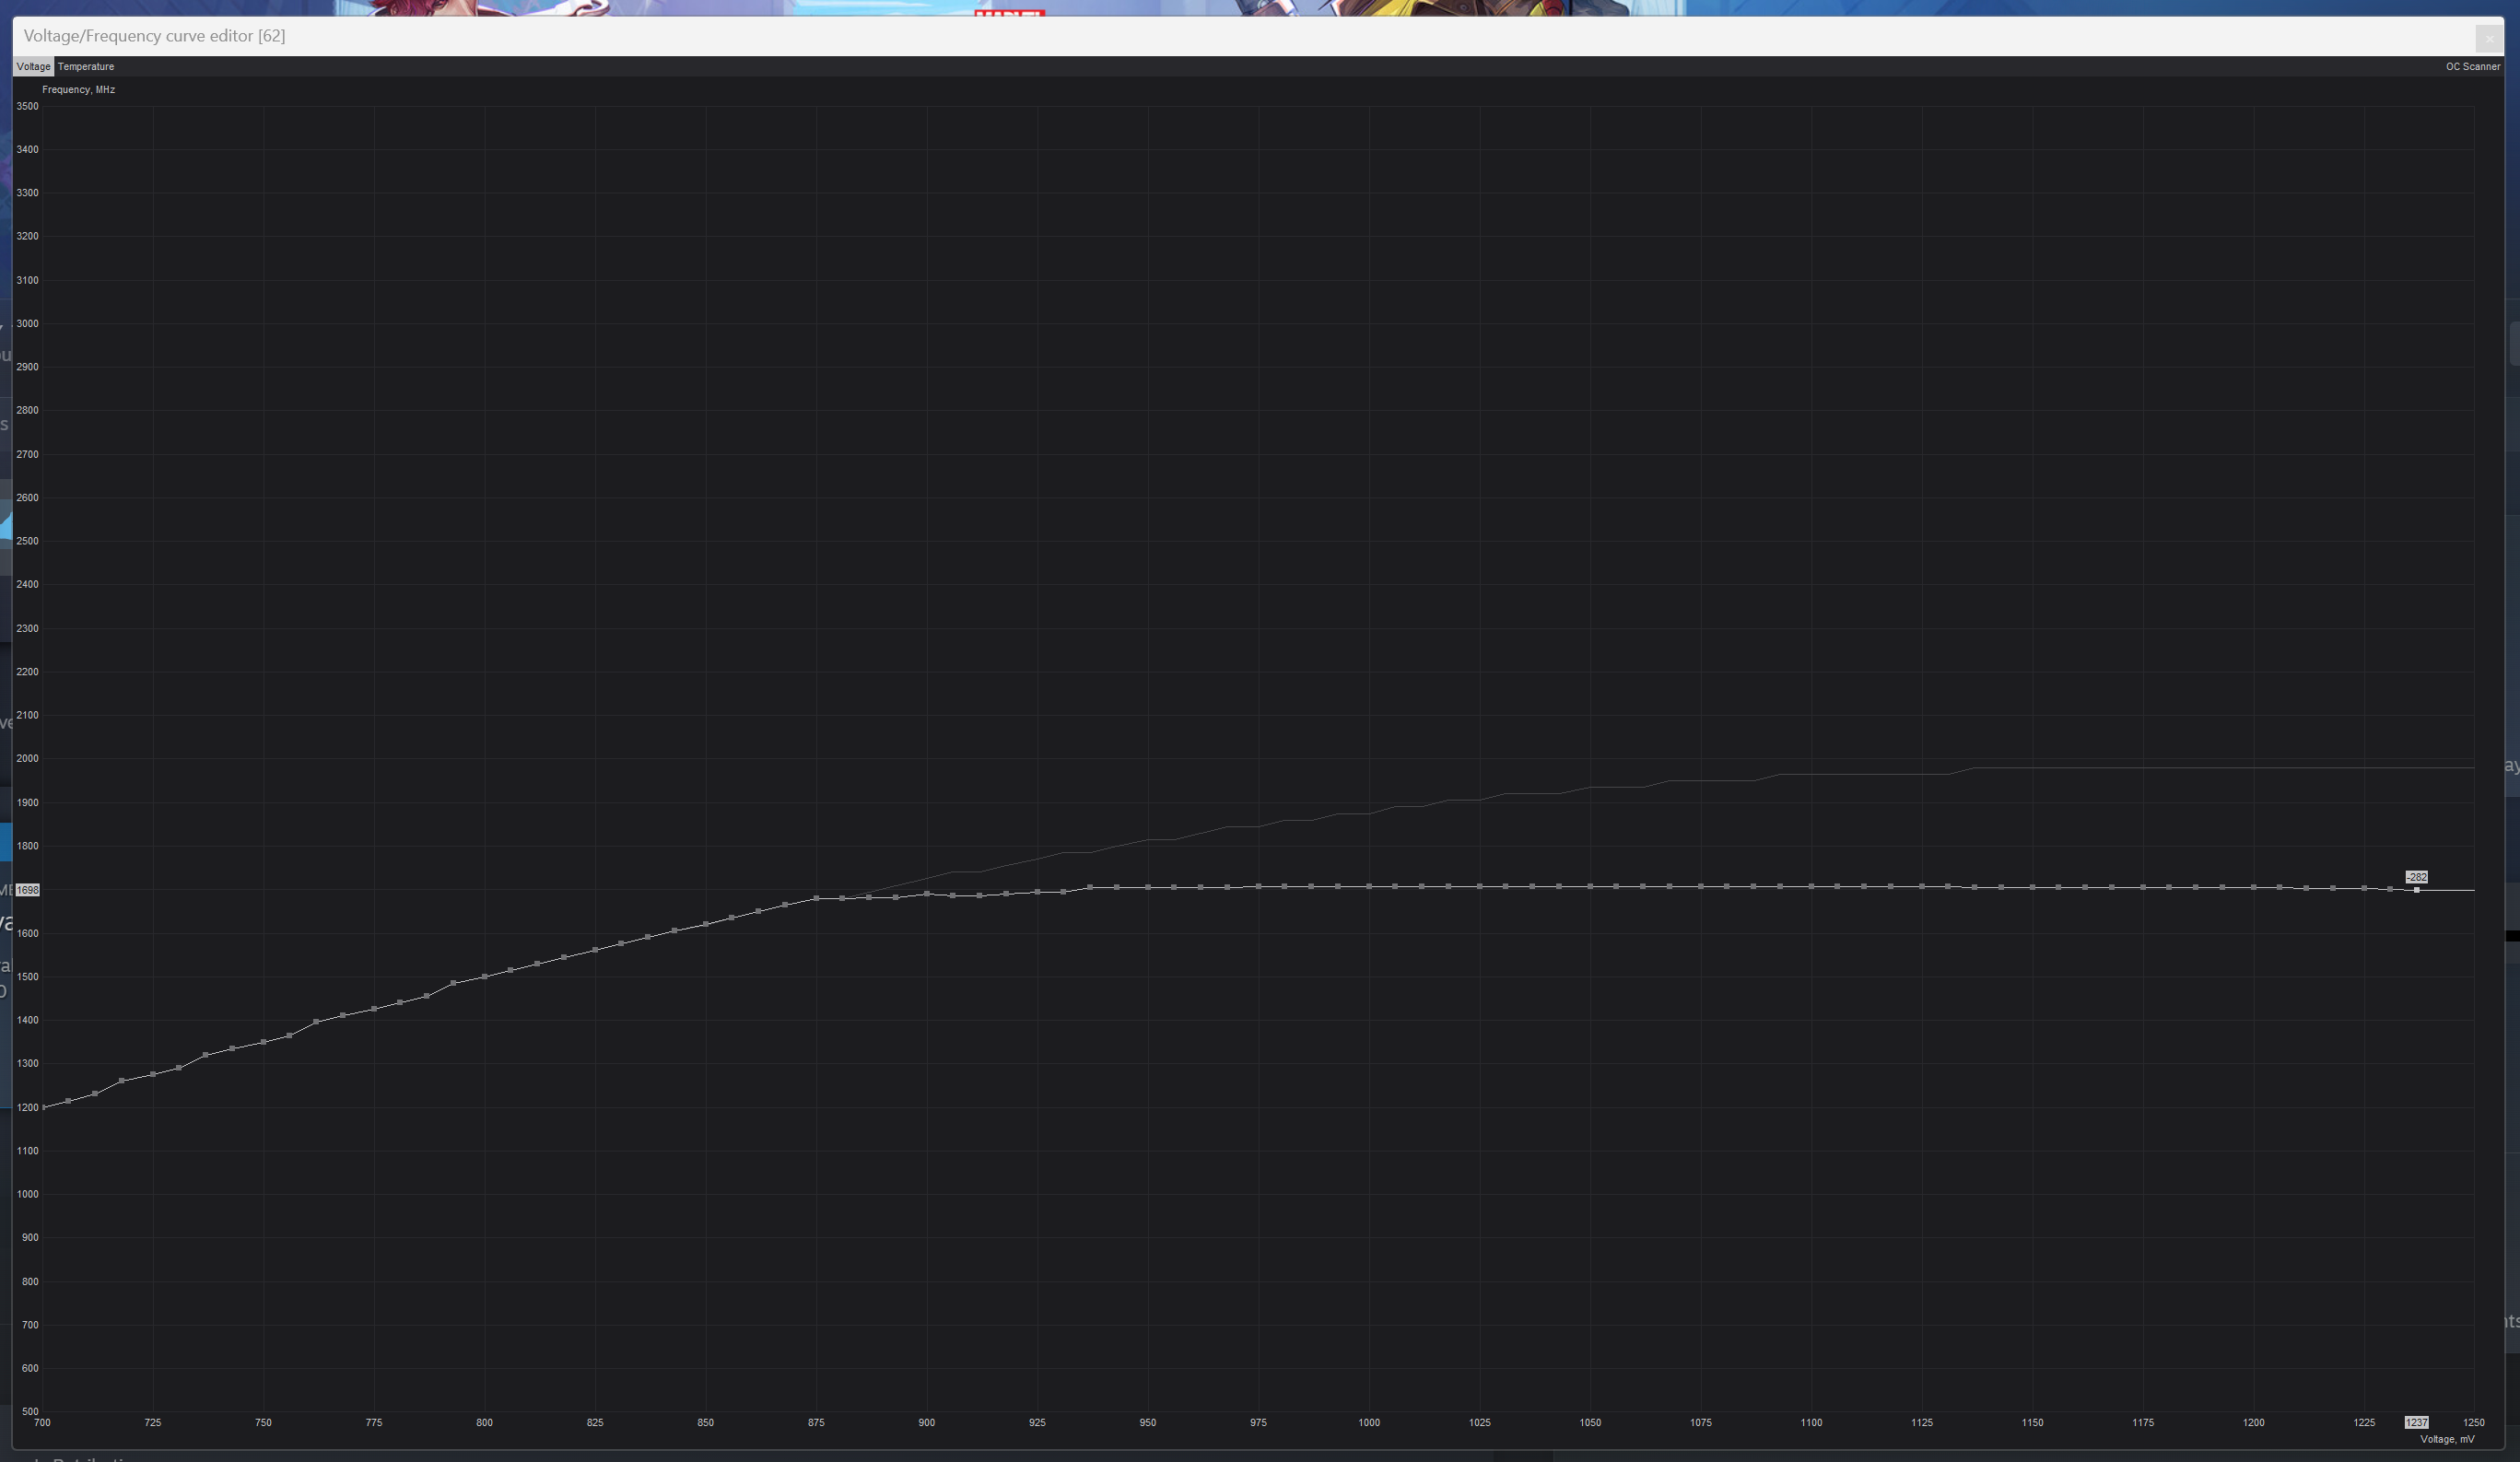Click the curve point at 850 mV
2520x1462 pixels.
pyautogui.click(x=706, y=923)
